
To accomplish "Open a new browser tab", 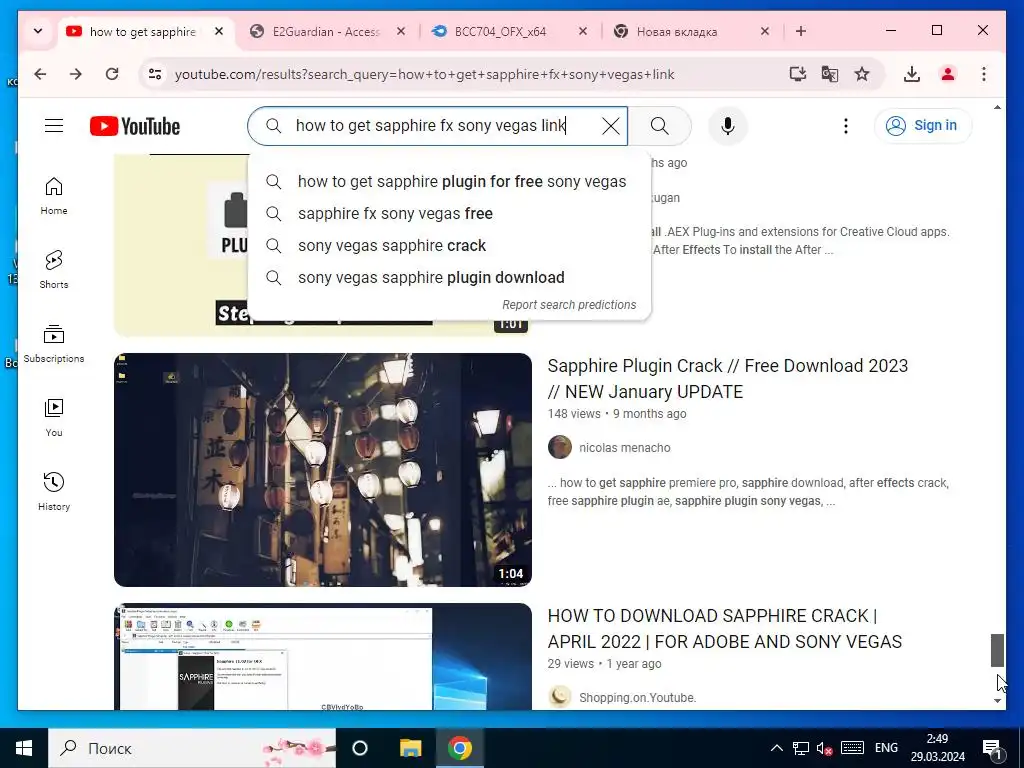I will tap(801, 31).
